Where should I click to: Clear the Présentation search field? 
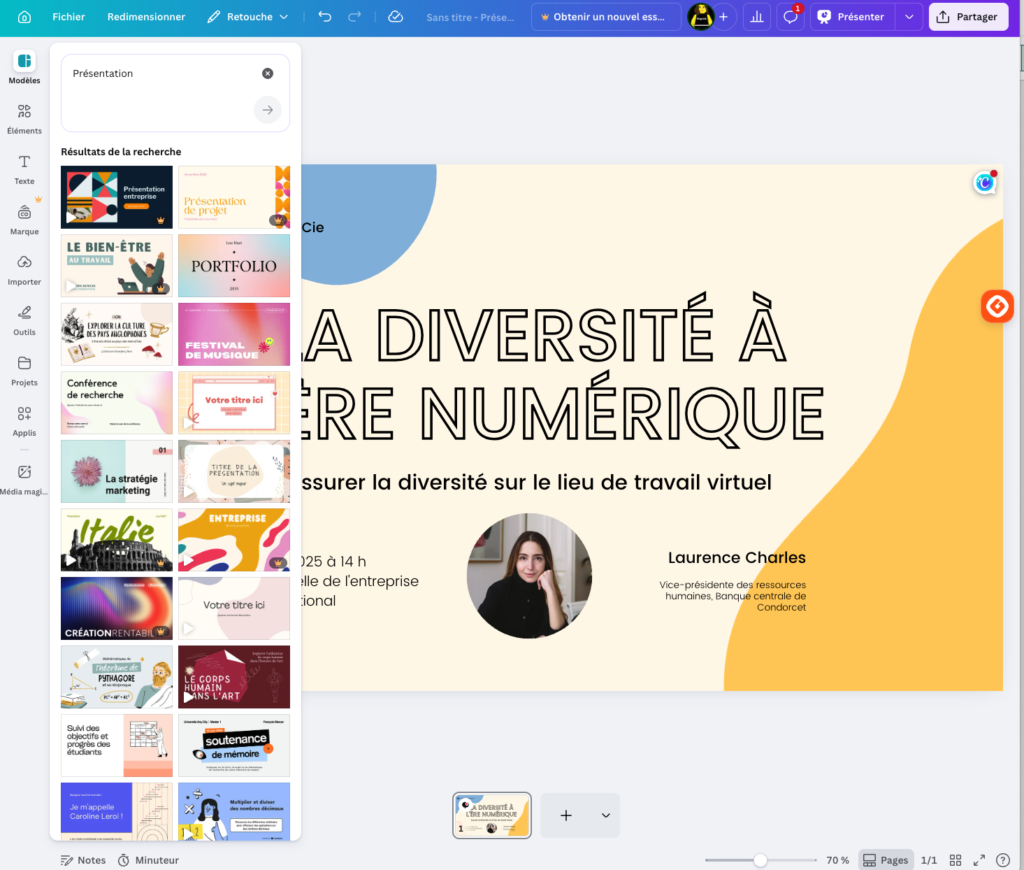click(268, 73)
